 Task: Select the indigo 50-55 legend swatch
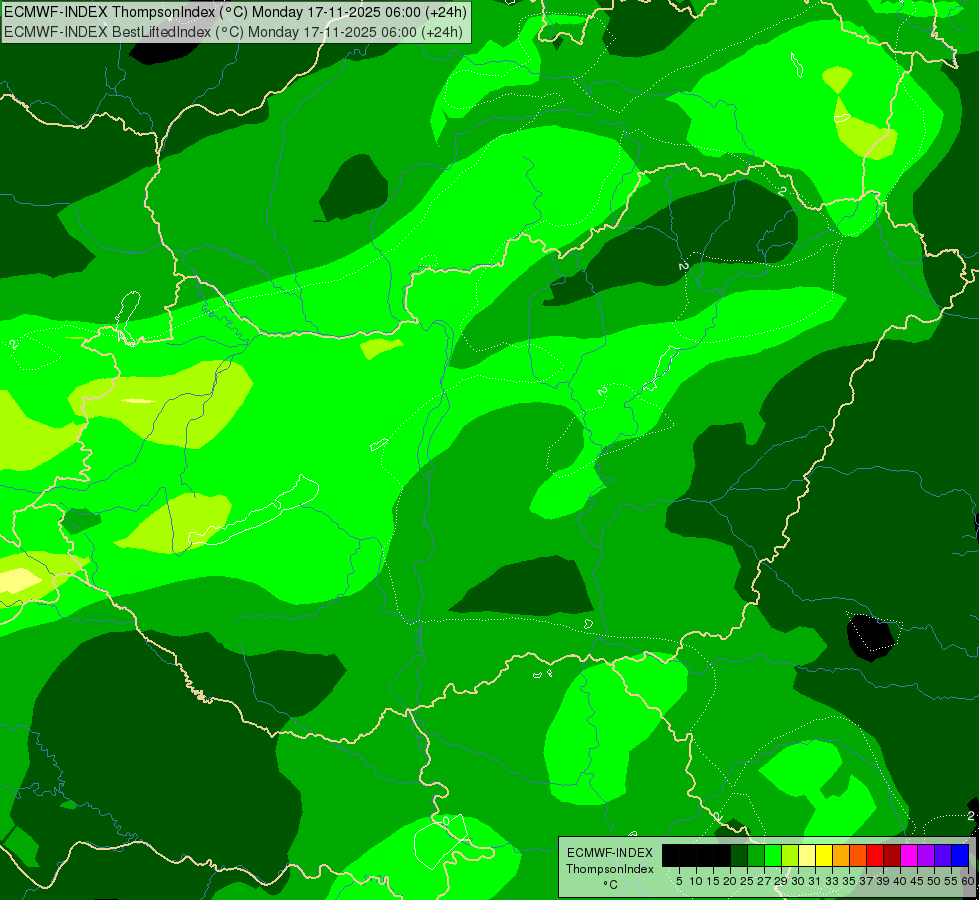pos(943,855)
